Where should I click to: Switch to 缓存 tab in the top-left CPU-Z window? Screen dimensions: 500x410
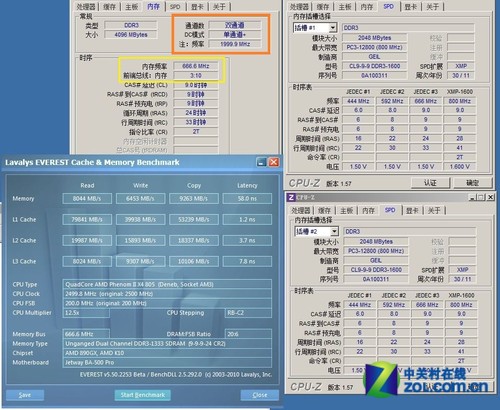pos(110,7)
